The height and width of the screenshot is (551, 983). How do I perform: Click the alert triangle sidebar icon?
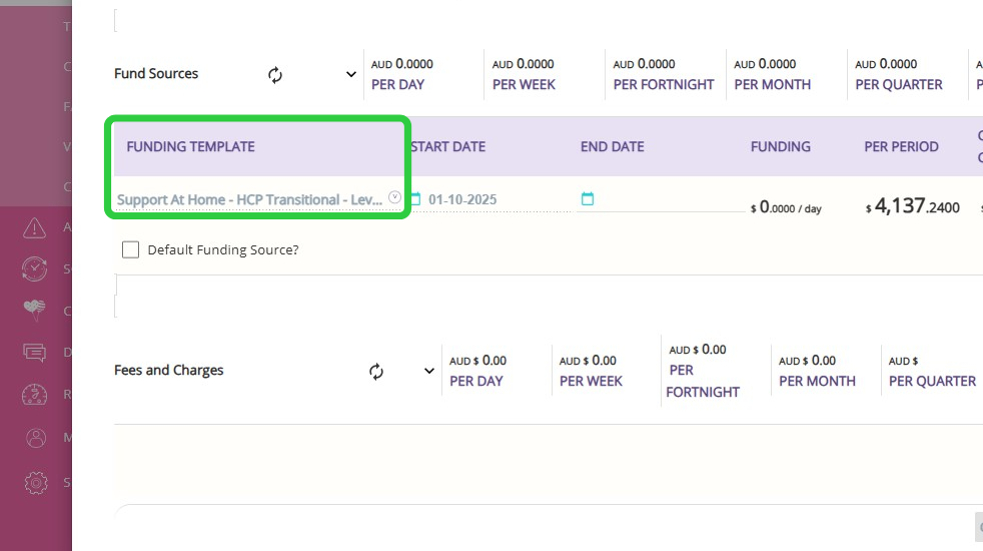click(x=35, y=228)
